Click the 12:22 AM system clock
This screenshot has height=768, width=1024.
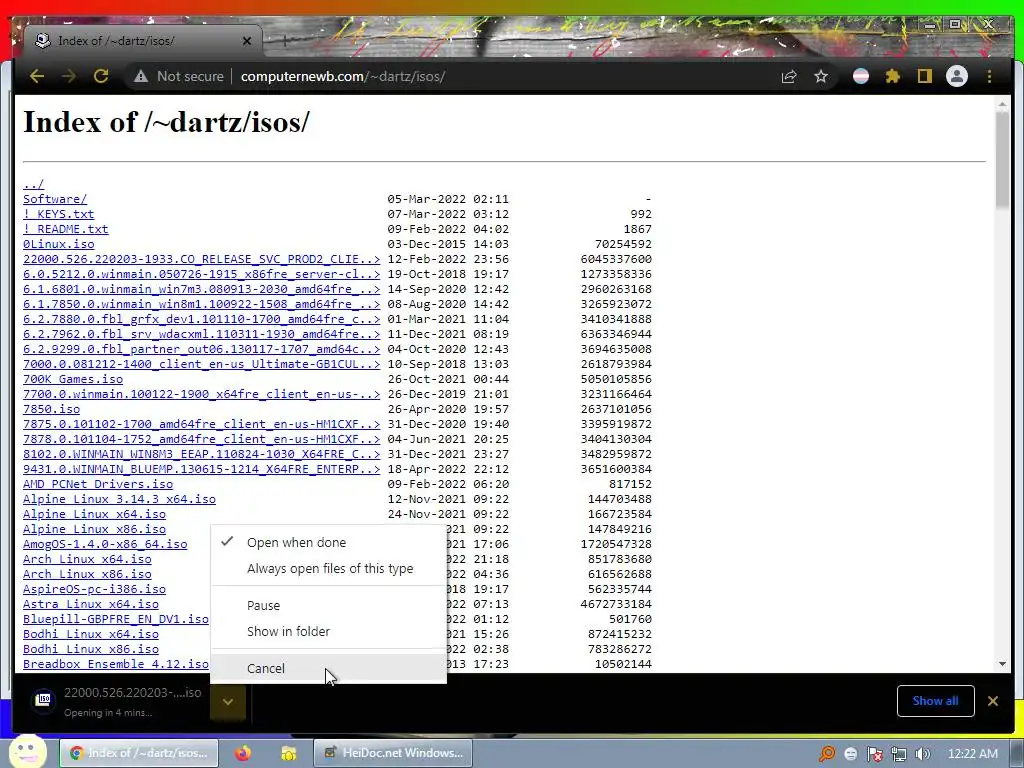coord(973,754)
